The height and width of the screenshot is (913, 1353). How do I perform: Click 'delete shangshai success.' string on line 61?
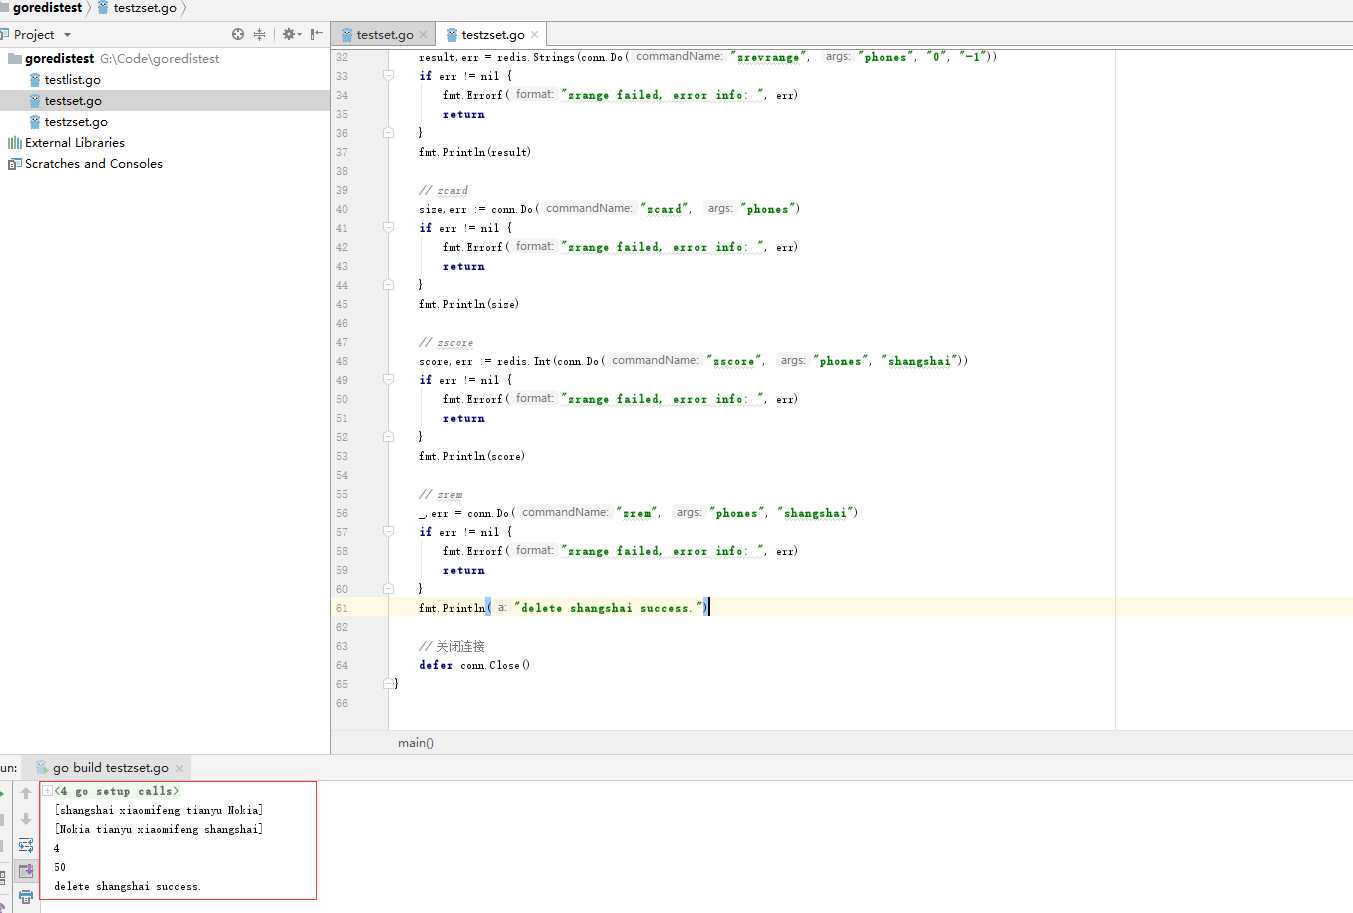coord(610,608)
